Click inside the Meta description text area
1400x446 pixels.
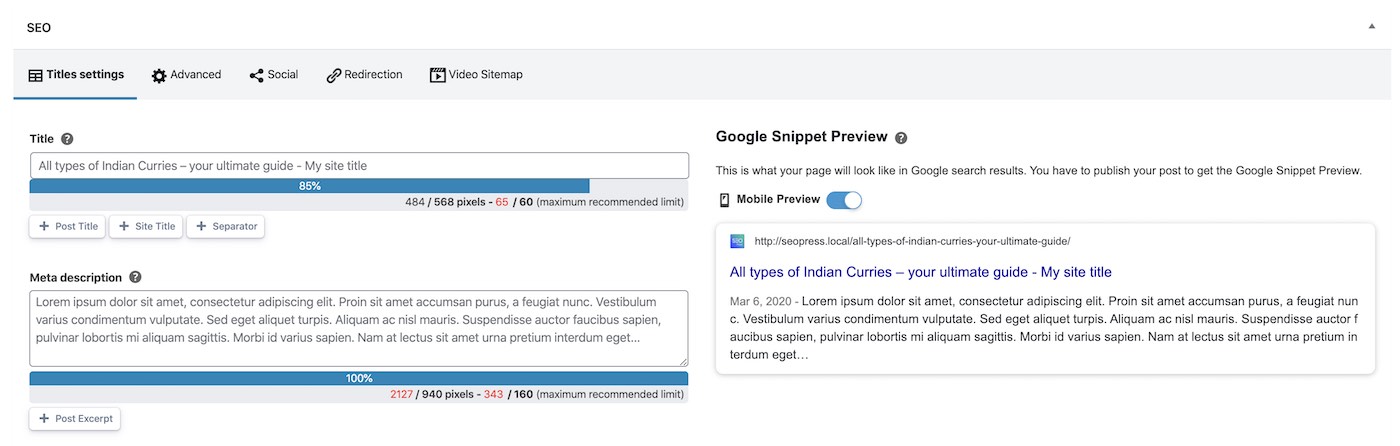click(x=359, y=328)
